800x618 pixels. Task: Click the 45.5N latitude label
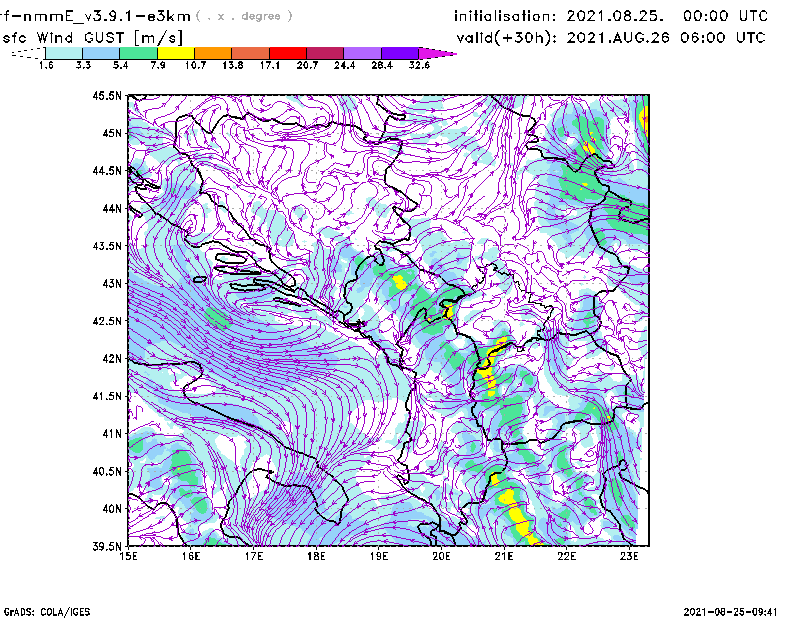pos(107,96)
